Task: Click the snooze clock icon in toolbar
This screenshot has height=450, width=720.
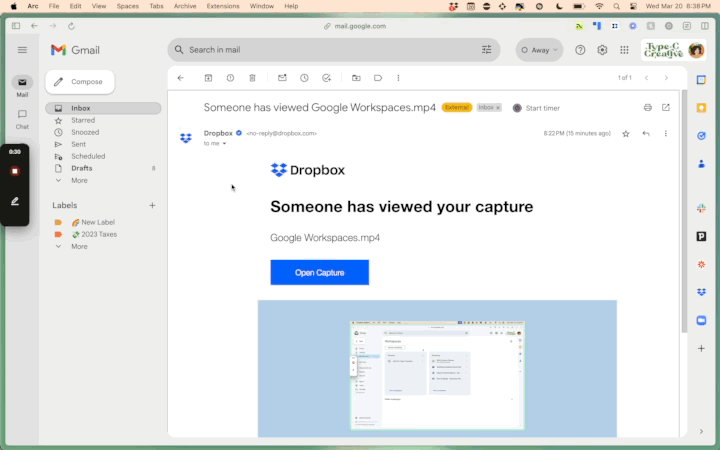Action: coord(305,77)
